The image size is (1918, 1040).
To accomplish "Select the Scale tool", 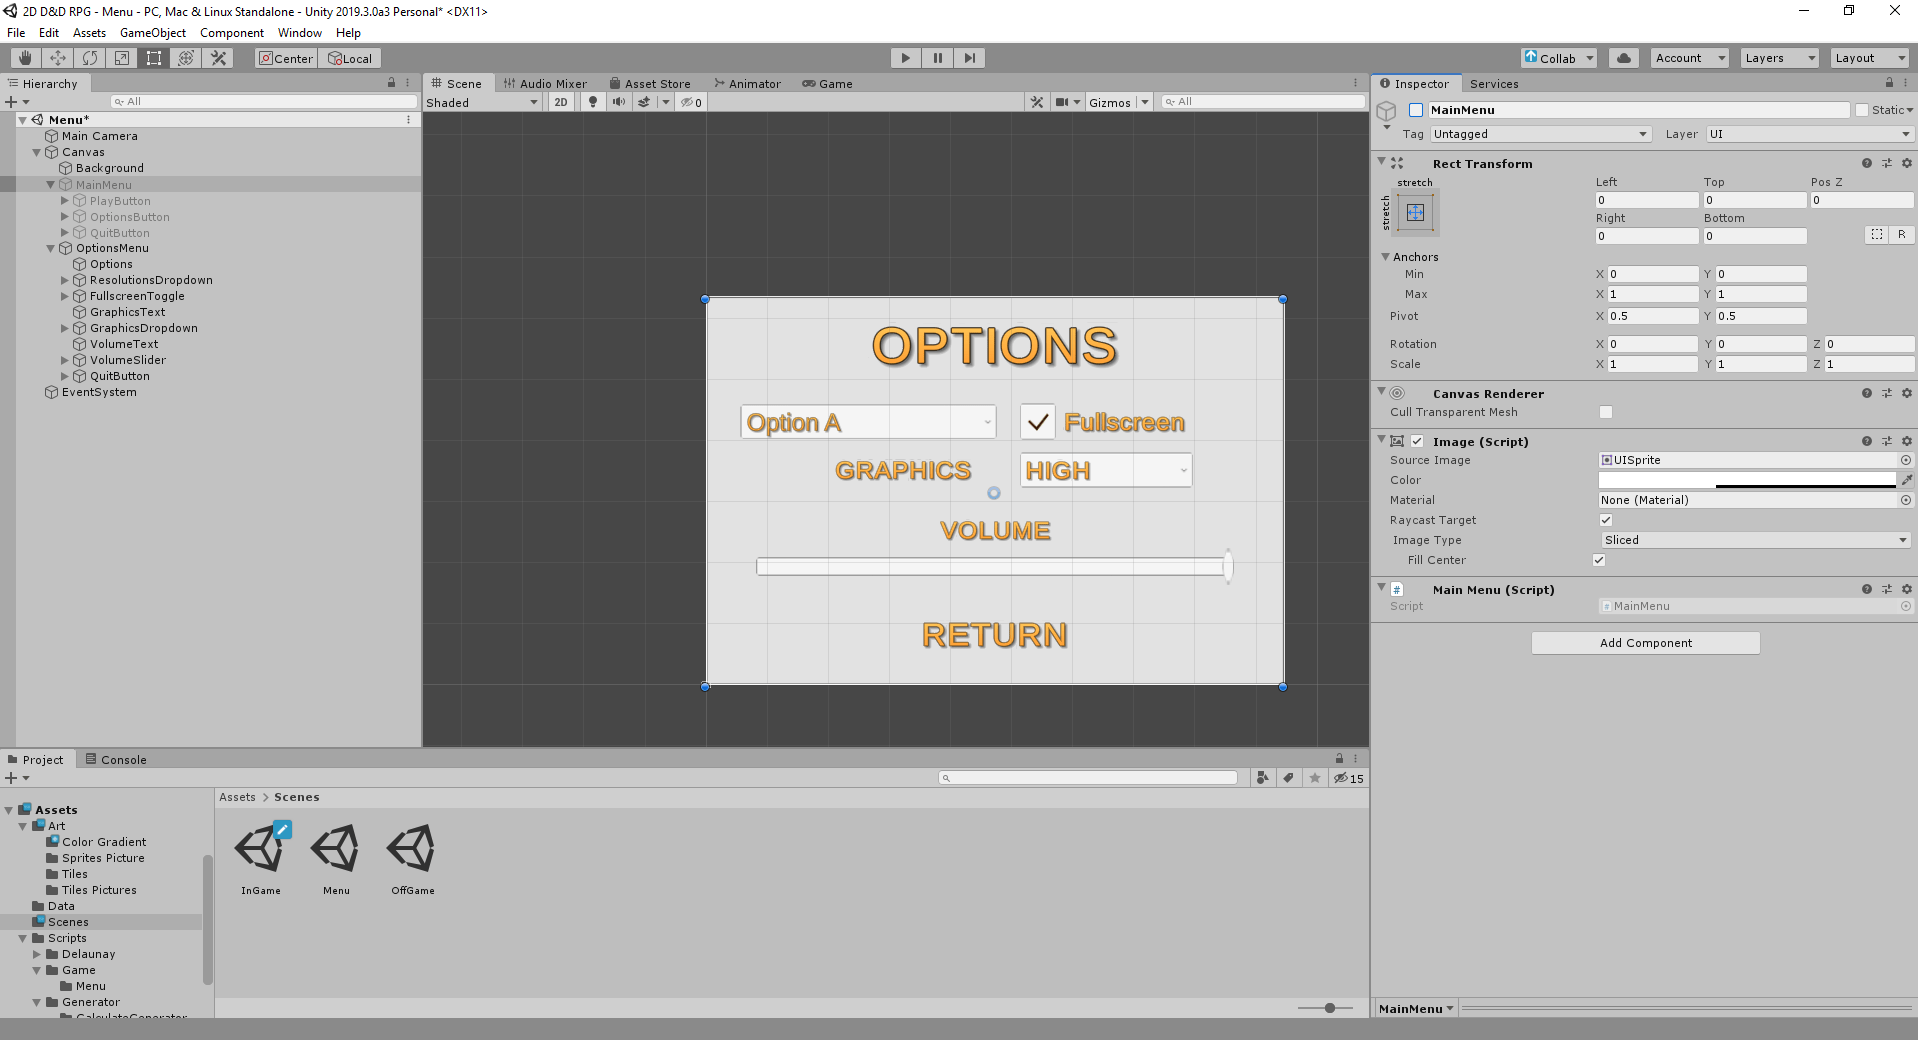I will pyautogui.click(x=122, y=58).
